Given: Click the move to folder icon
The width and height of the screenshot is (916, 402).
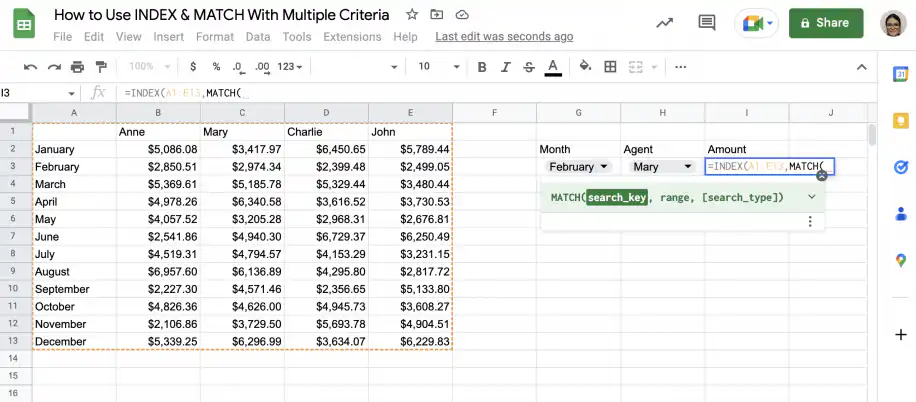Looking at the screenshot, I should pos(436,15).
